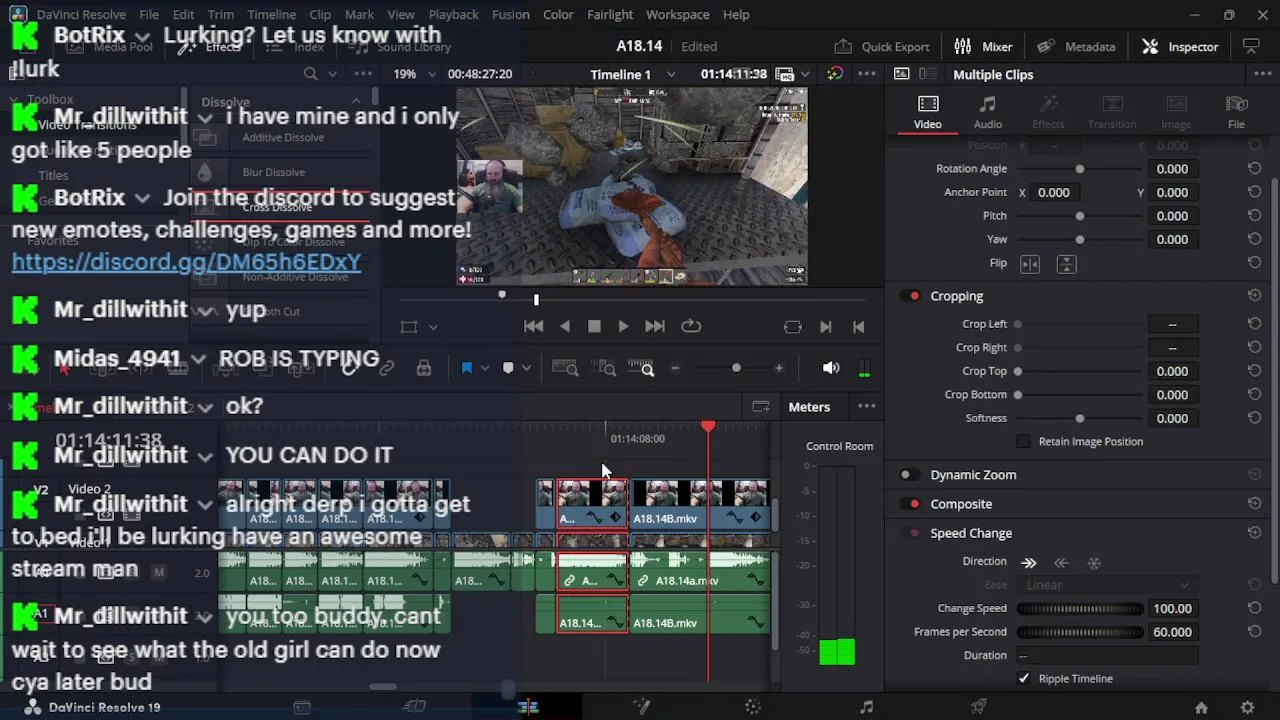Click Quick Export button

point(882,46)
